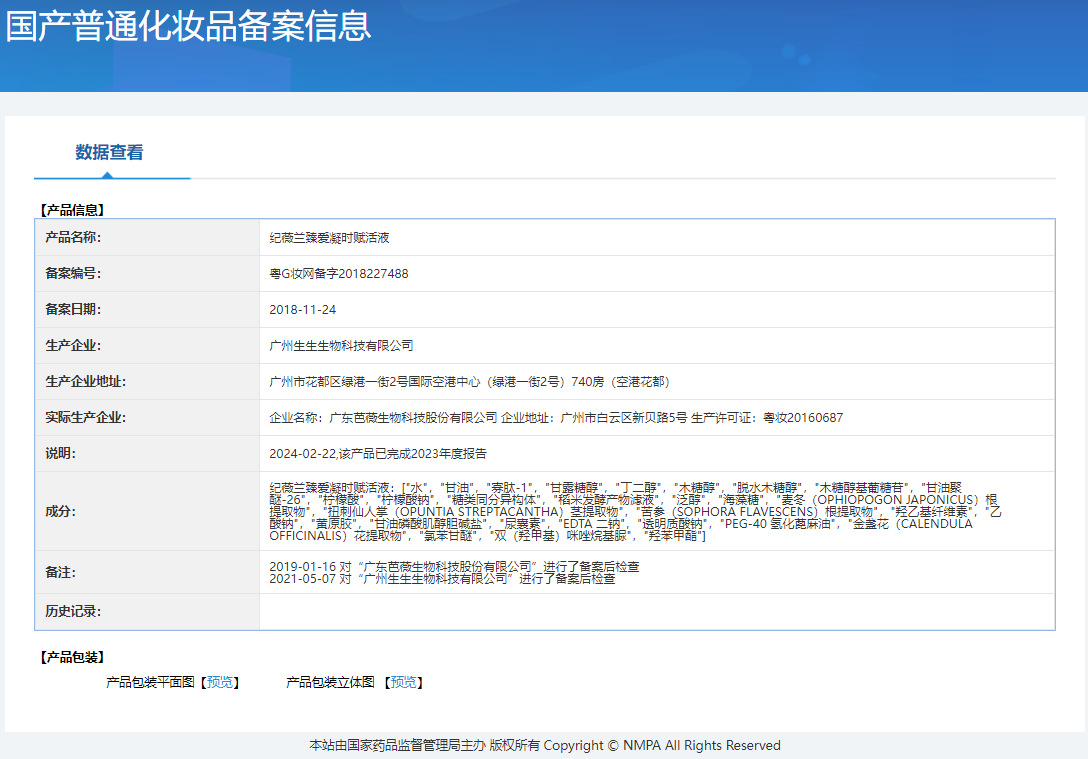The width and height of the screenshot is (1088, 759).
Task: Click the 成分 ingredients list text
Action: click(x=635, y=511)
